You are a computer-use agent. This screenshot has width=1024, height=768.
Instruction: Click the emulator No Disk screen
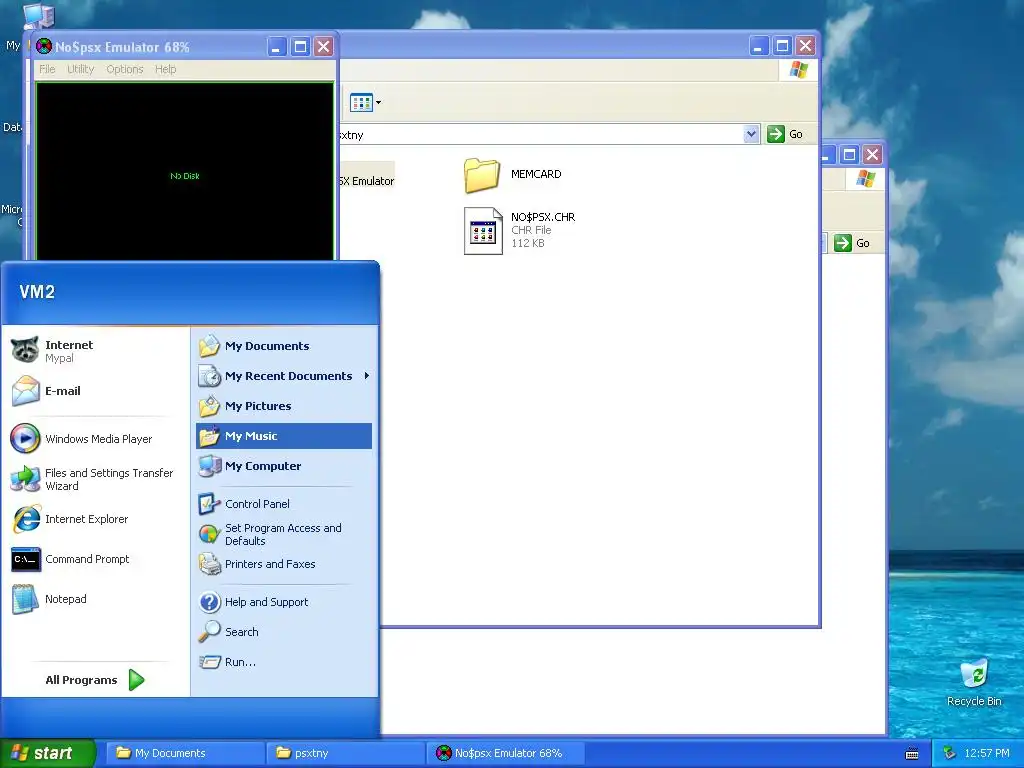tap(185, 172)
